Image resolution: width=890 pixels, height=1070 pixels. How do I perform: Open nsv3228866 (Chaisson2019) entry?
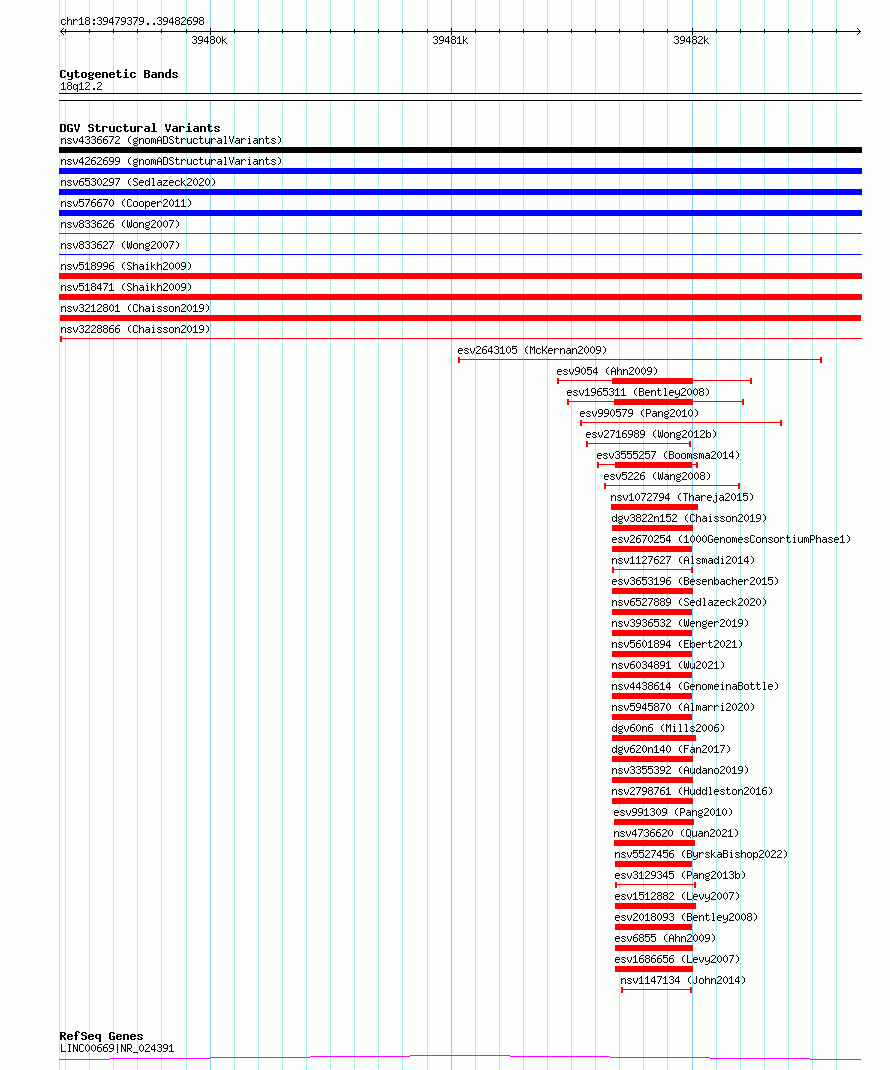pos(135,330)
